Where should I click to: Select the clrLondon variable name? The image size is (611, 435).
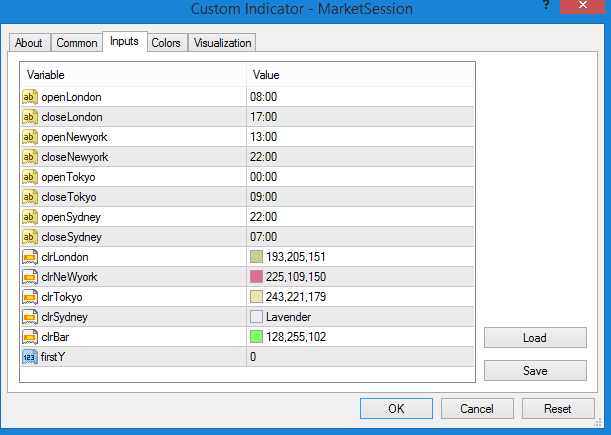pyautogui.click(x=65, y=257)
